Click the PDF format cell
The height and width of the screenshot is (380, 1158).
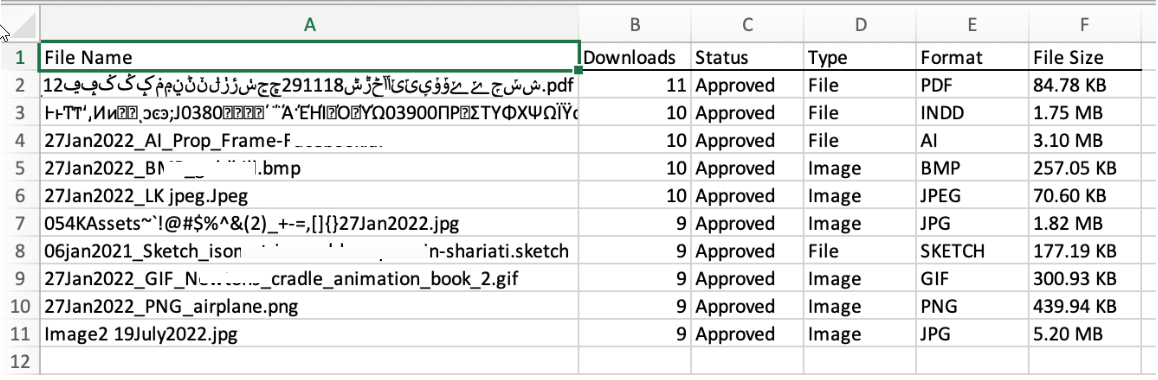point(972,85)
